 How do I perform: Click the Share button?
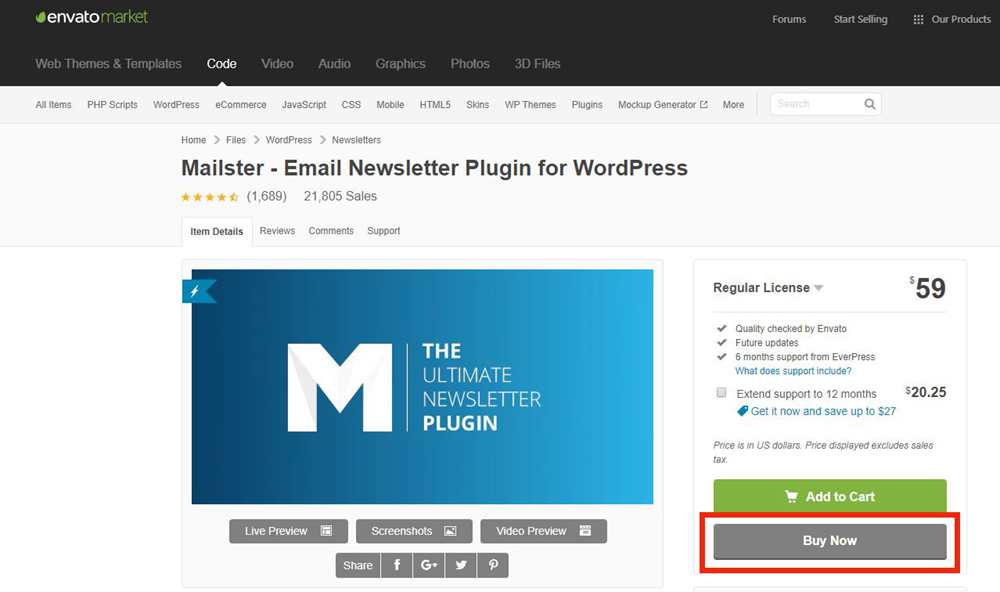(x=358, y=565)
